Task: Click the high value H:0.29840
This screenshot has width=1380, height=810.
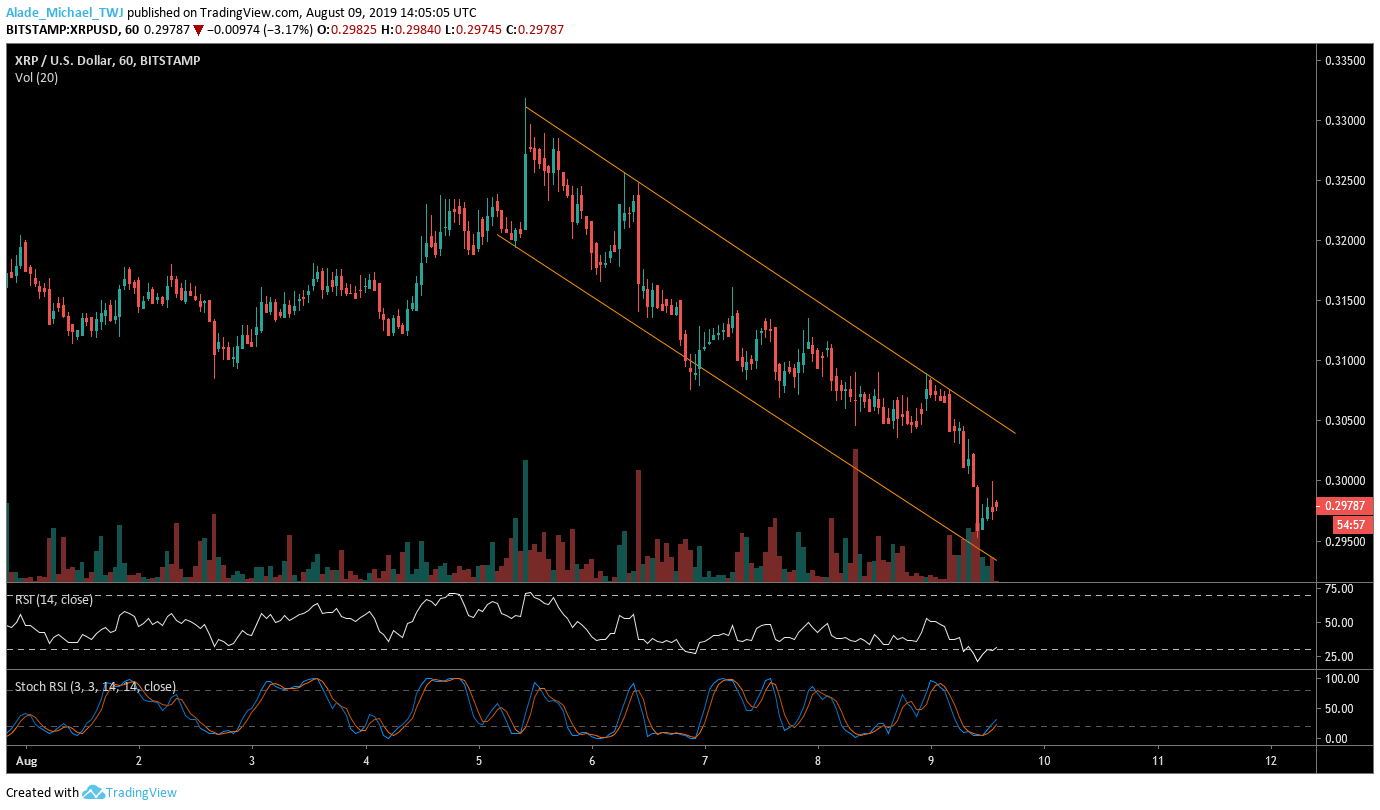Action: click(x=410, y=30)
